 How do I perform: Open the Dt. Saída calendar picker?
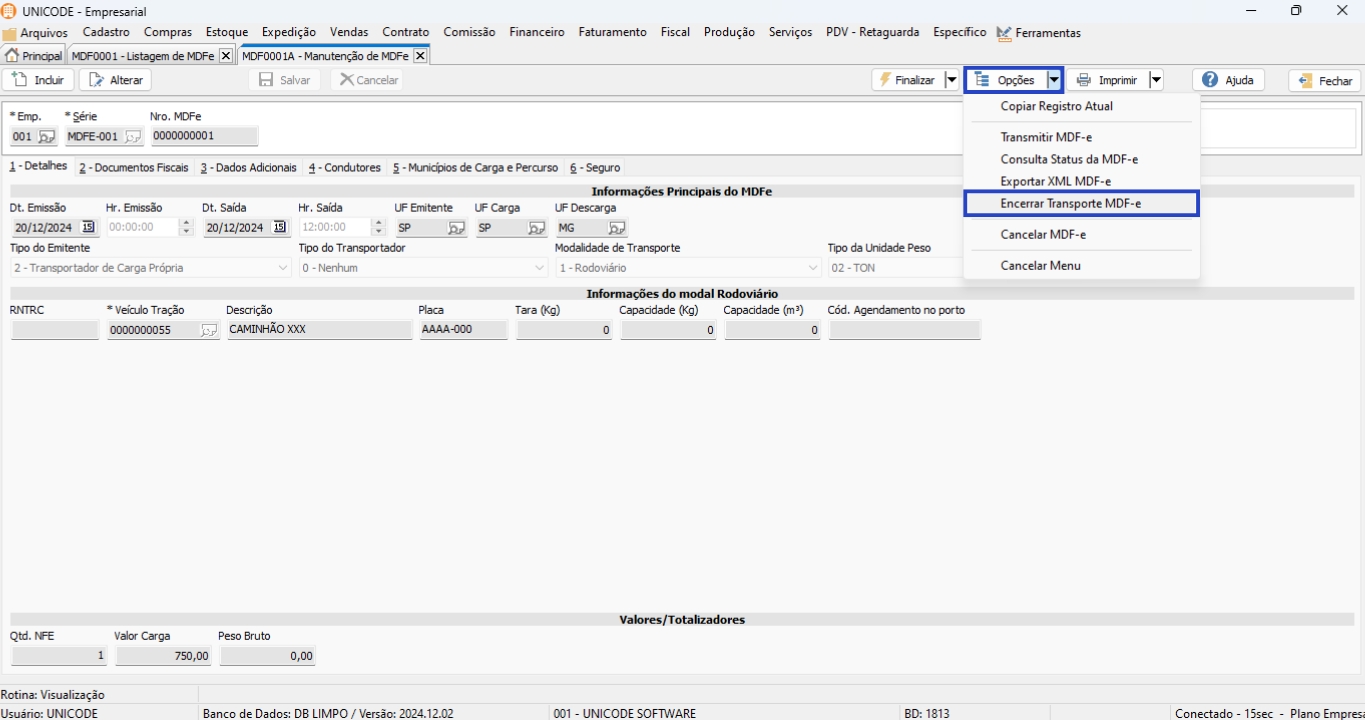pyautogui.click(x=280, y=228)
